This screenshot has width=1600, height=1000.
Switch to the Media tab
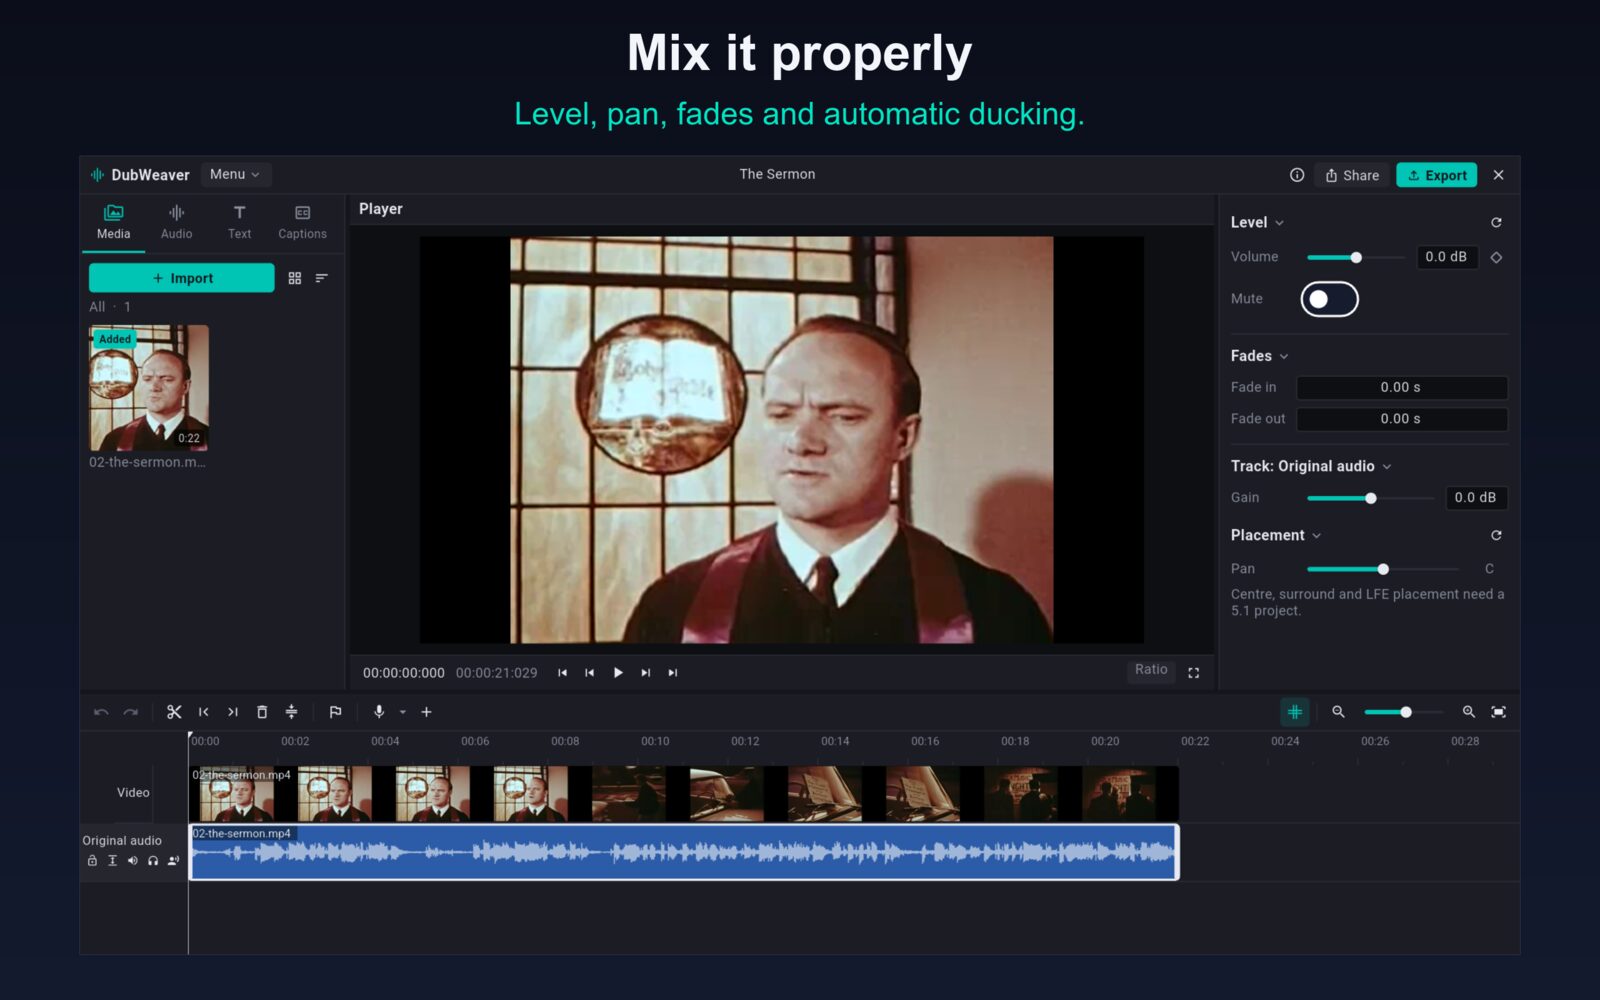(x=113, y=222)
